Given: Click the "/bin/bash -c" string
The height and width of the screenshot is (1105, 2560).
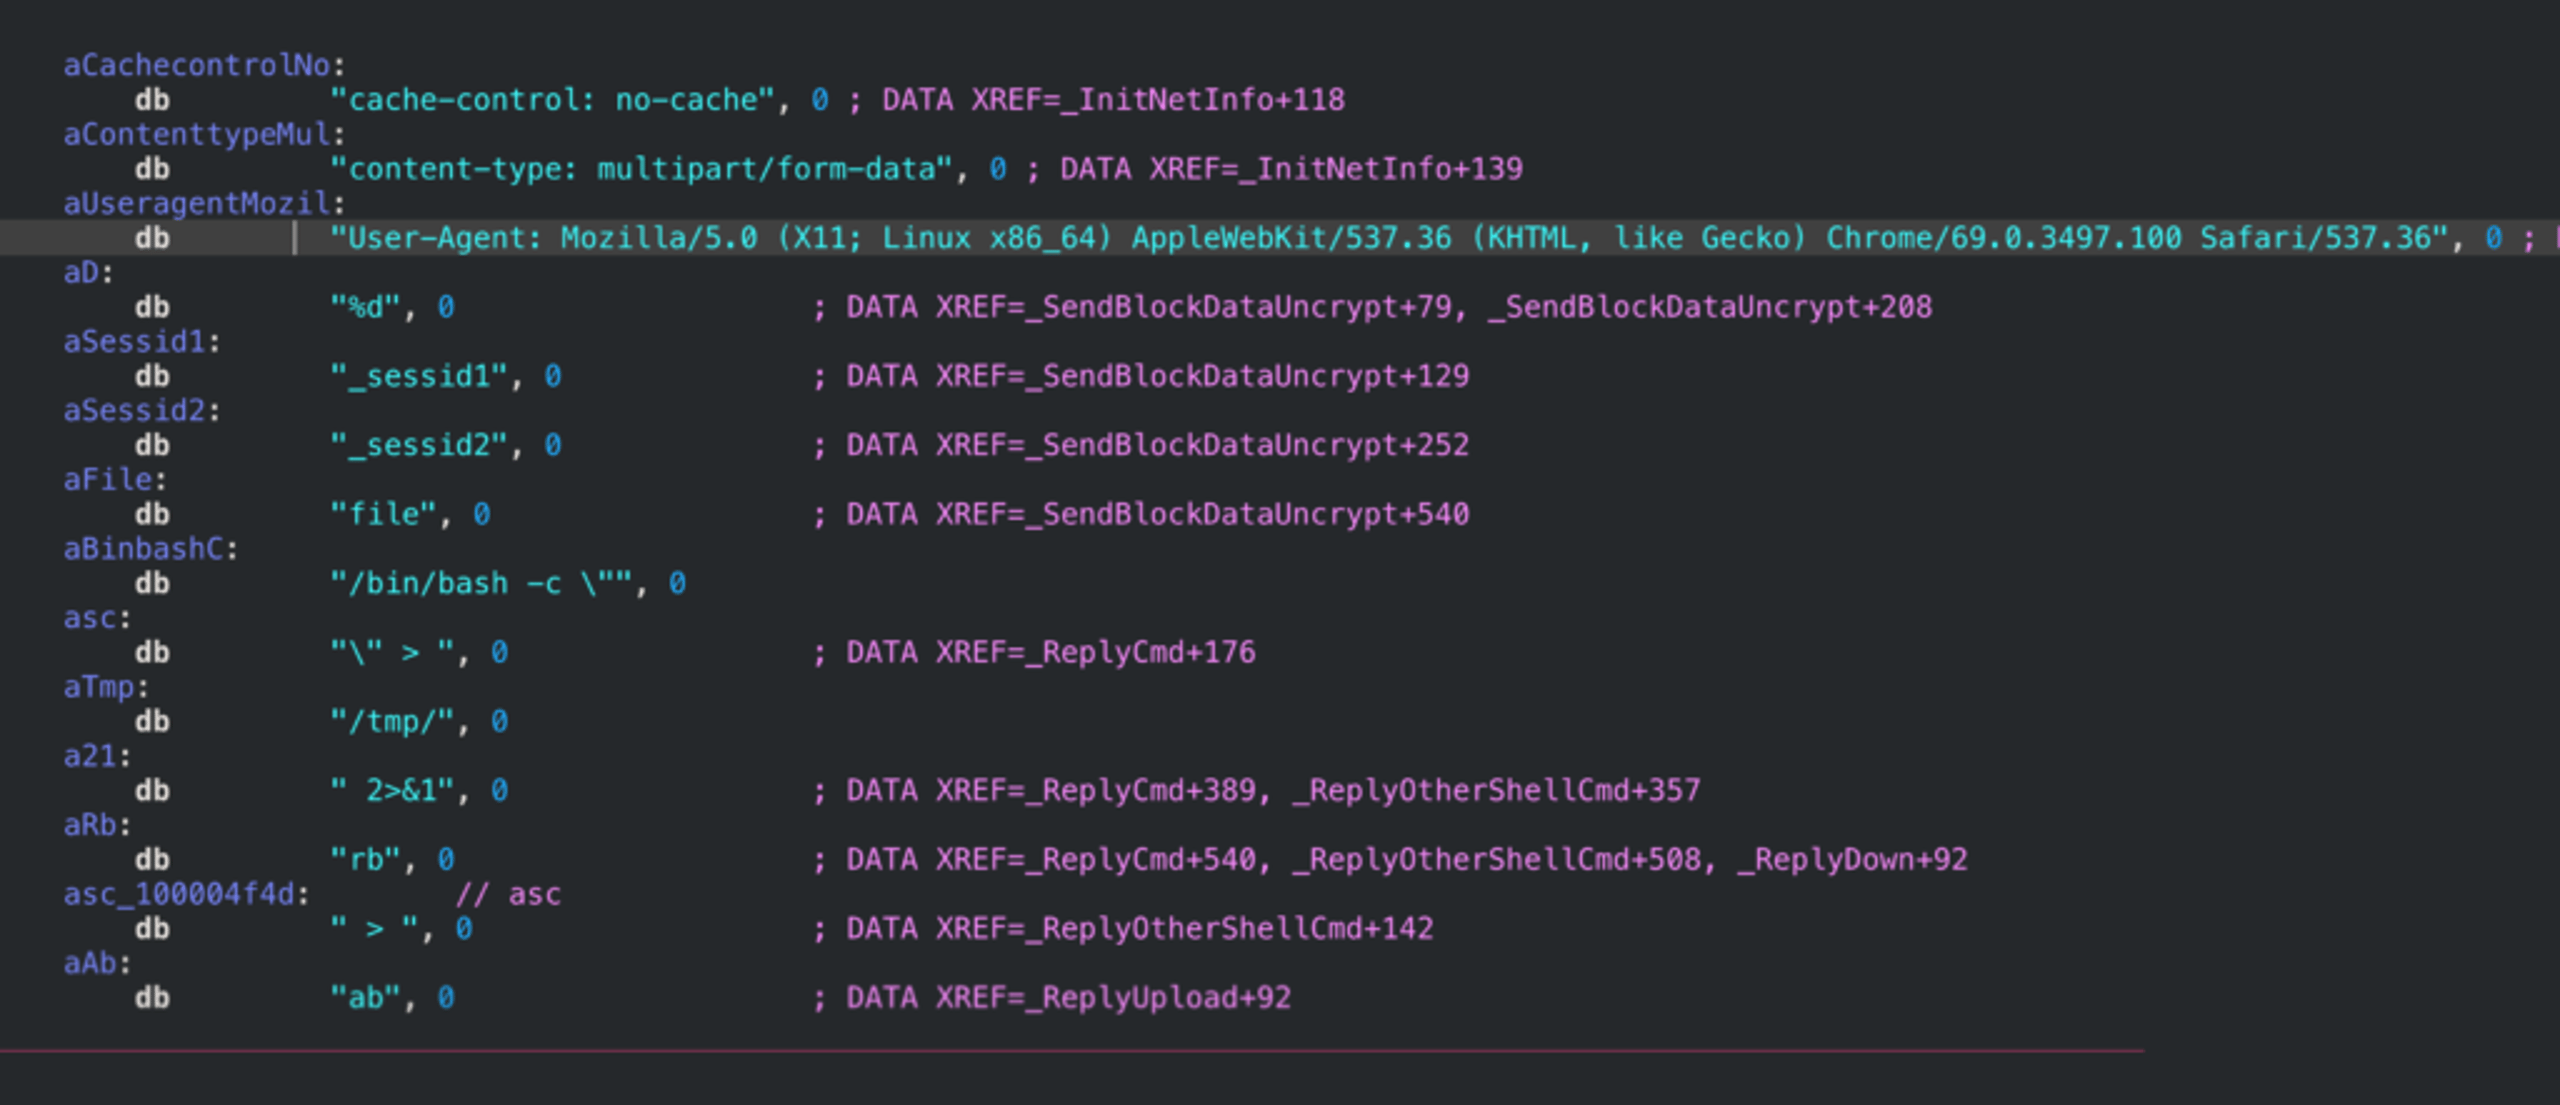Looking at the screenshot, I should point(481,583).
